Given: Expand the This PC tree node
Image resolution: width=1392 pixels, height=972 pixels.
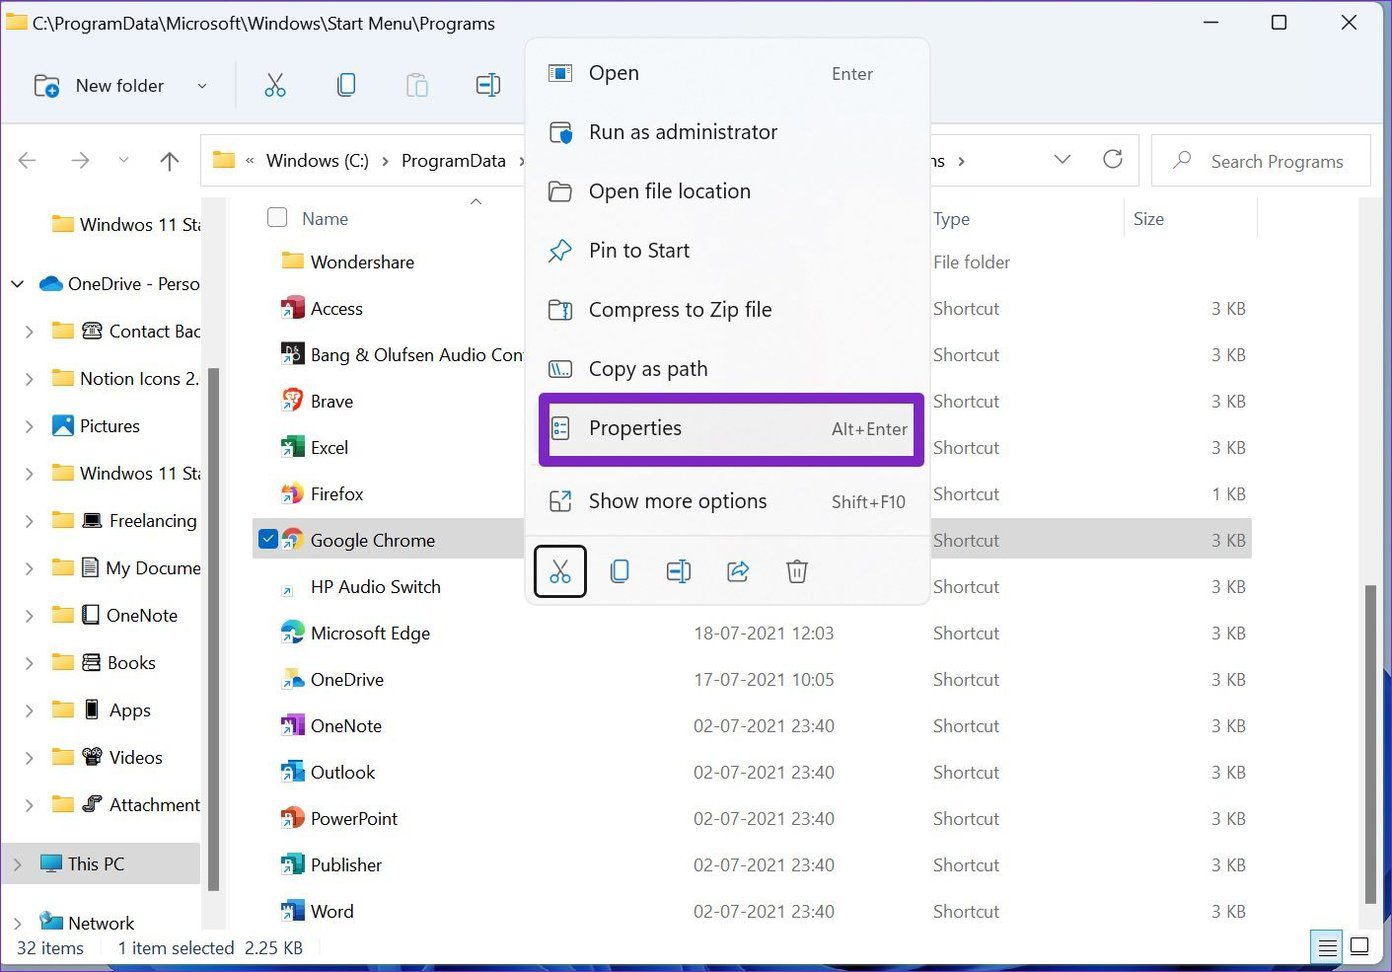Looking at the screenshot, I should click(x=17, y=864).
